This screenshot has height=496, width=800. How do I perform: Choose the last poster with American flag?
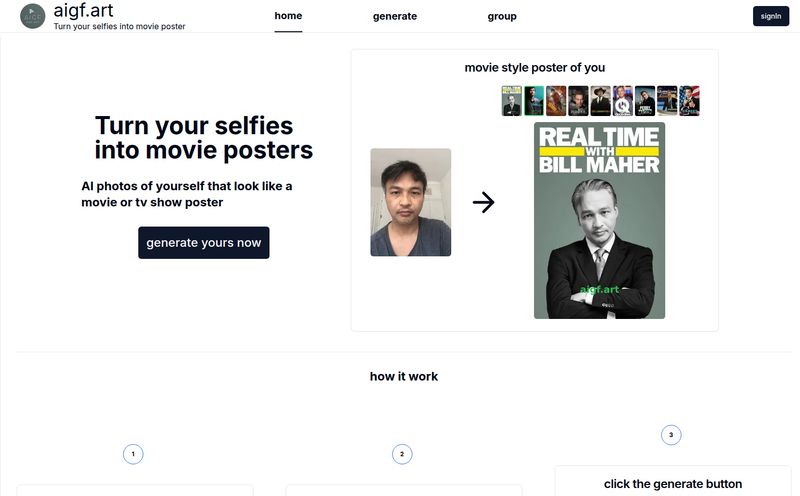(x=689, y=101)
